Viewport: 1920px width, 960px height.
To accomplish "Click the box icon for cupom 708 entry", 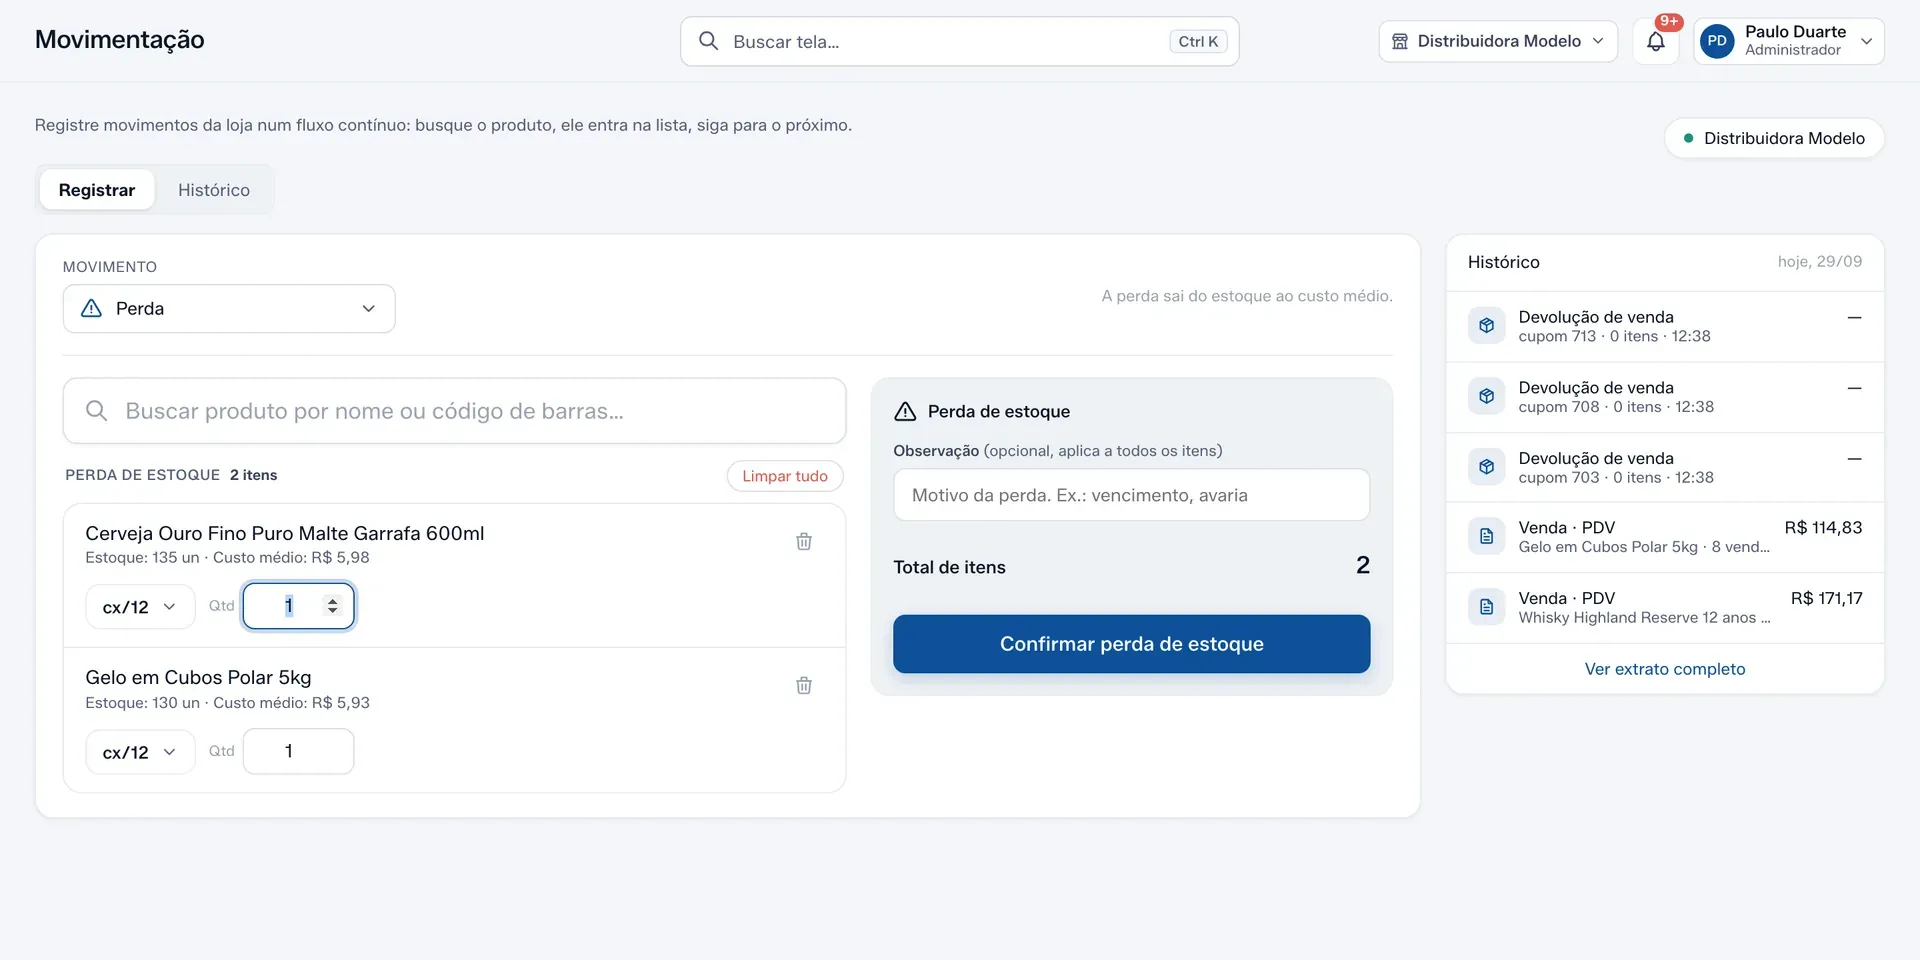I will coord(1486,396).
